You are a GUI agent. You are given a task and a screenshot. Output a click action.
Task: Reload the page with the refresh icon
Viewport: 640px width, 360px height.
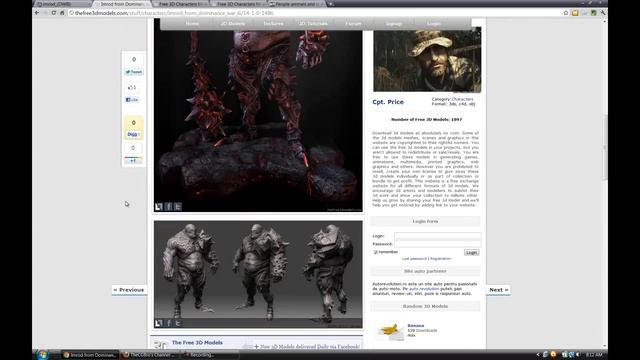click(x=53, y=13)
